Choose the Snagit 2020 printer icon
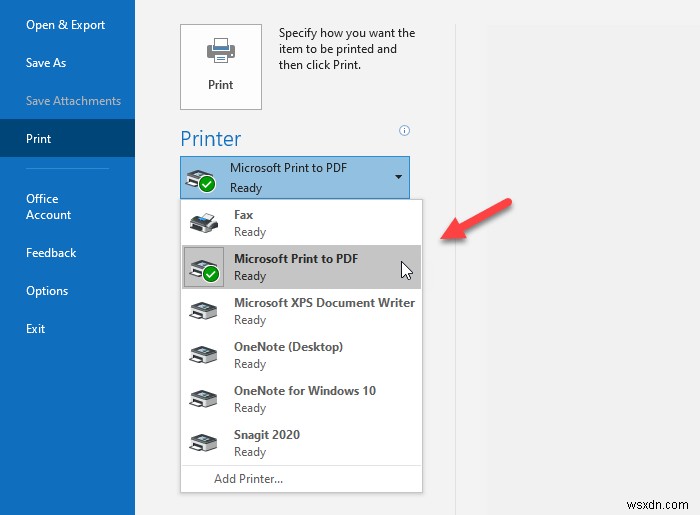This screenshot has width=700, height=515. (203, 443)
